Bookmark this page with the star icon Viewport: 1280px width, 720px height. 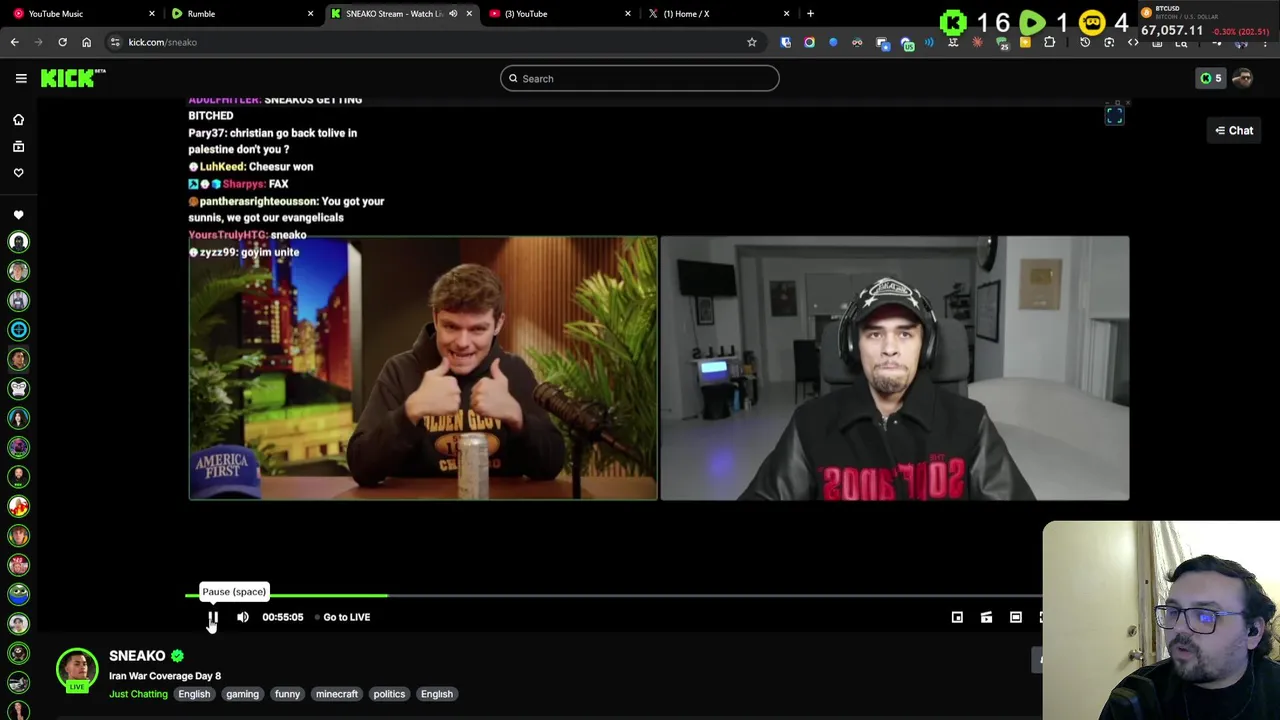point(752,42)
